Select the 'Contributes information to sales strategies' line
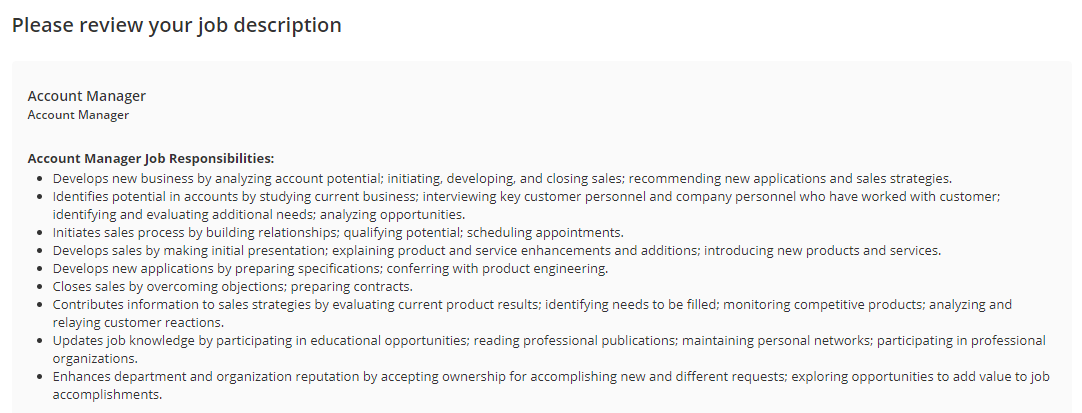Image resolution: width=1082 pixels, height=413 pixels. pos(532,304)
